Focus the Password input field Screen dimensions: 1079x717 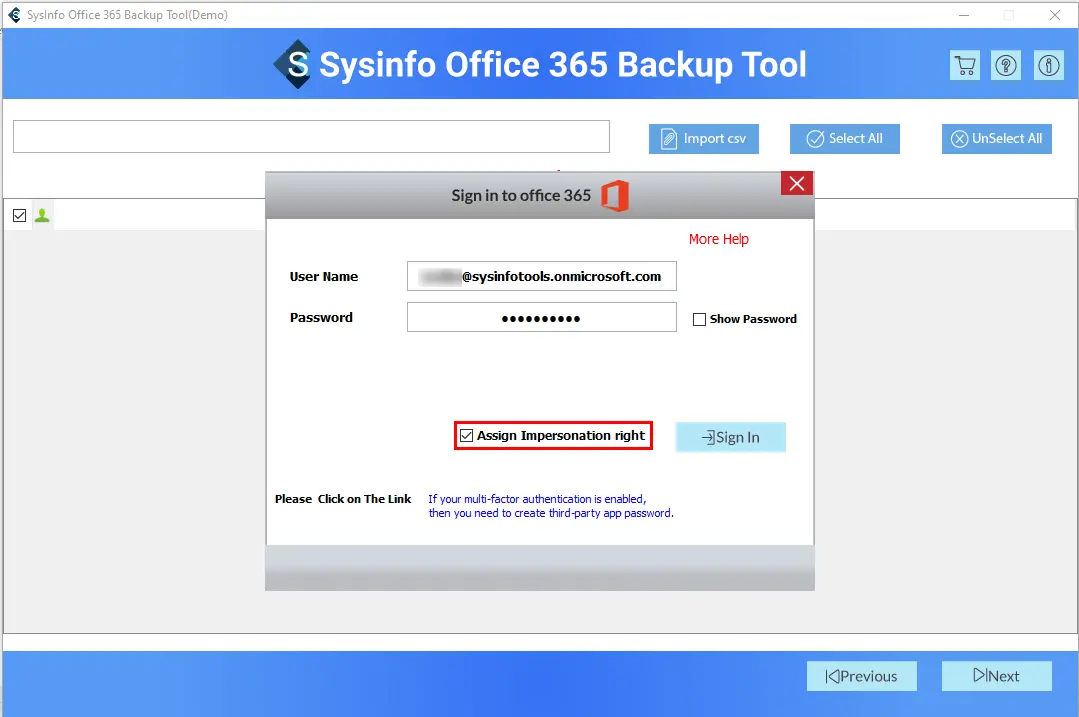(542, 317)
